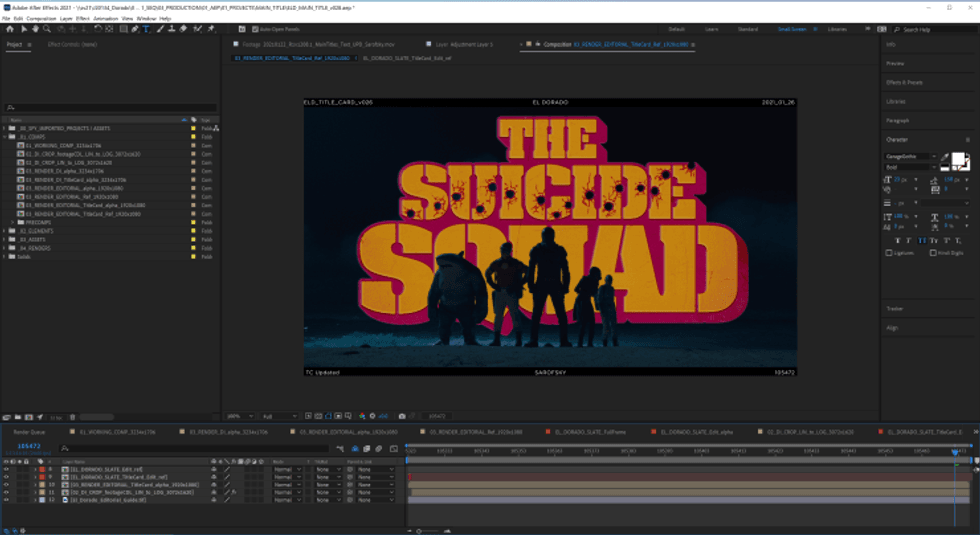Hide the EL_DORADO_SLATE_Edit_ref layer

(x=6, y=469)
